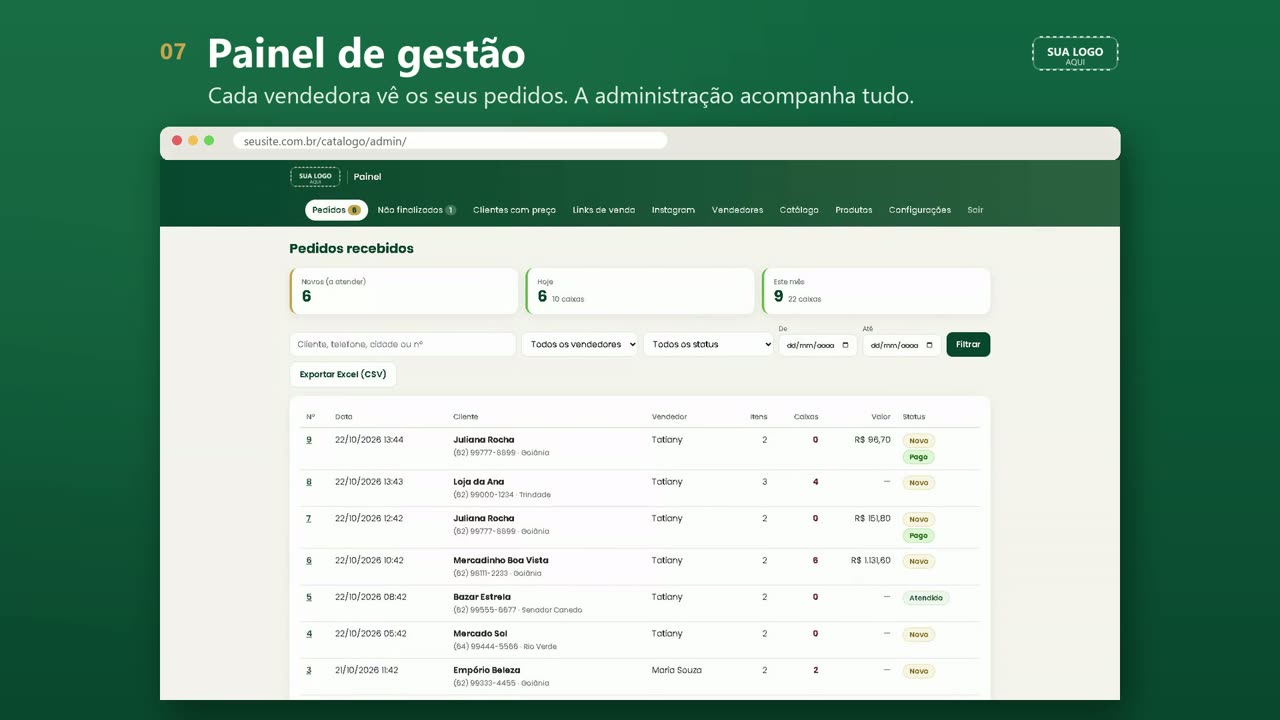Open order number 5
Screen dimensions: 1280x720
pos(309,597)
